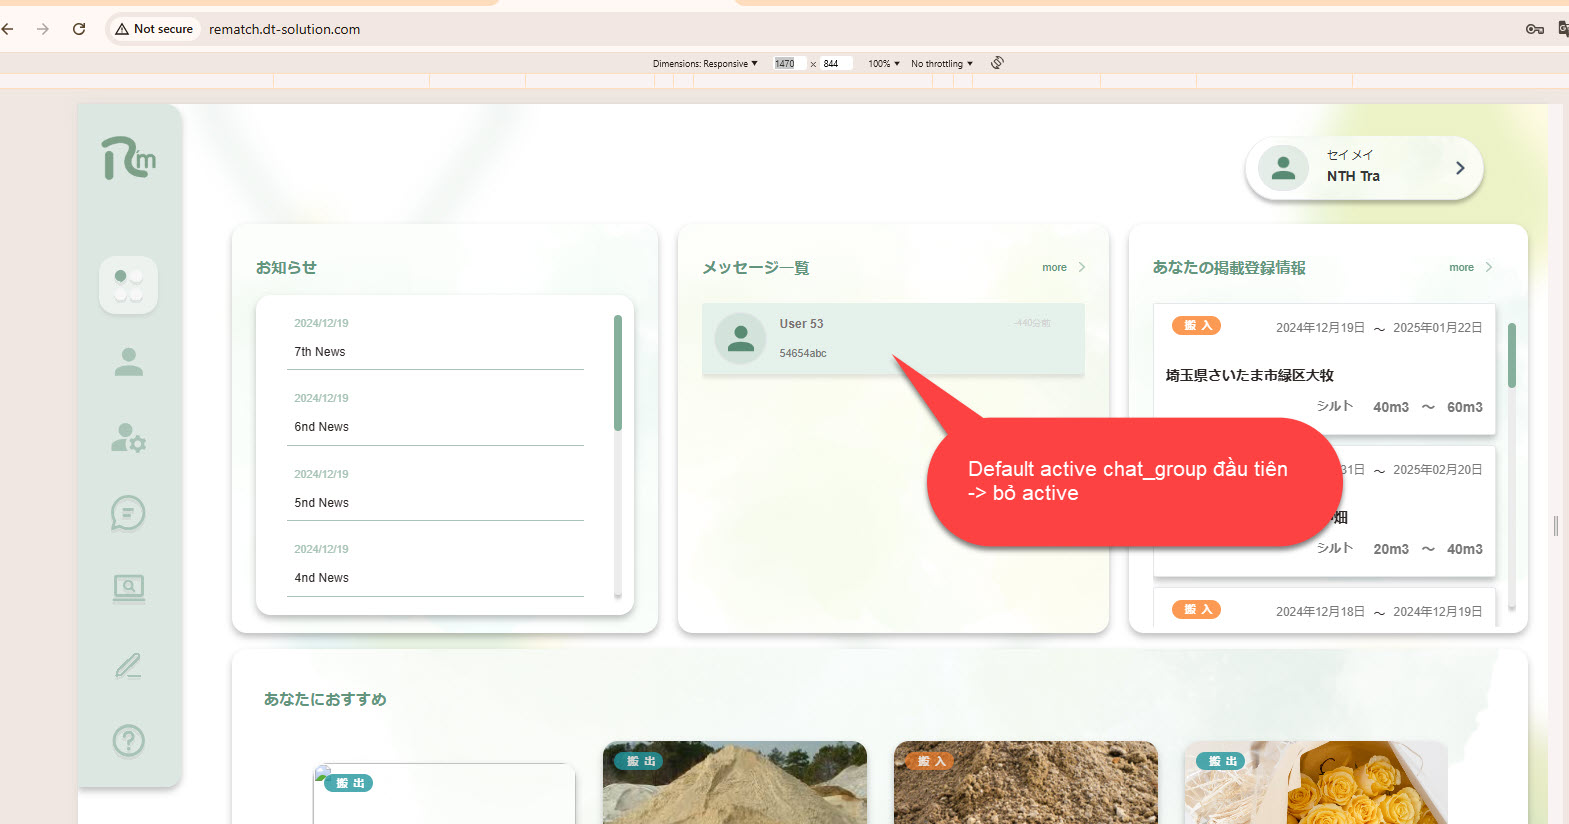The width and height of the screenshot is (1569, 824).
Task: Click the user profile sidebar icon
Action: pyautogui.click(x=128, y=362)
